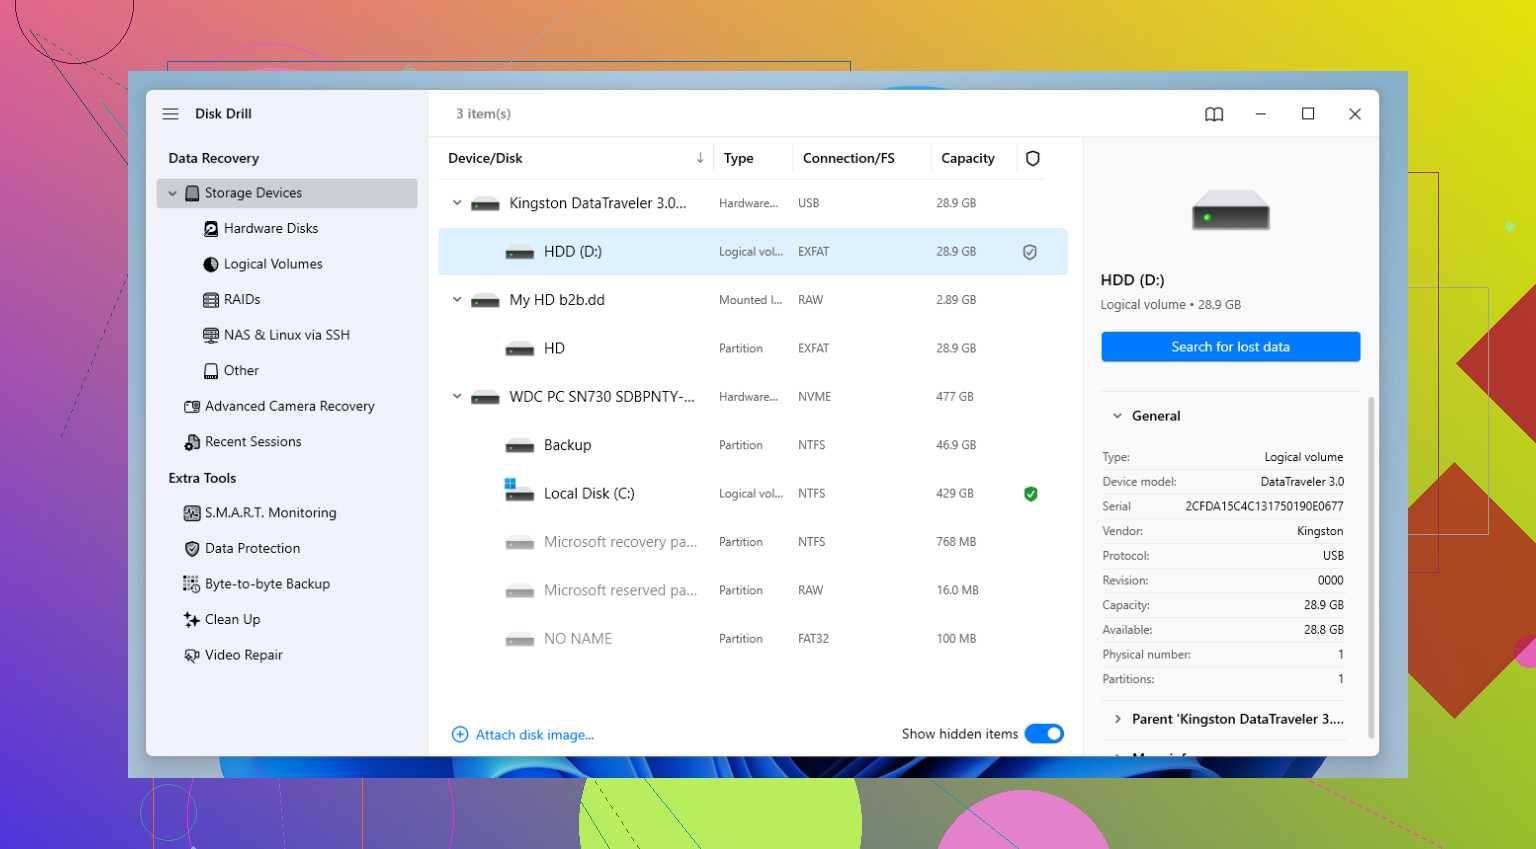This screenshot has height=849, width=1536.
Task: Click the NAS & Linux via SSH icon
Action: click(x=211, y=335)
